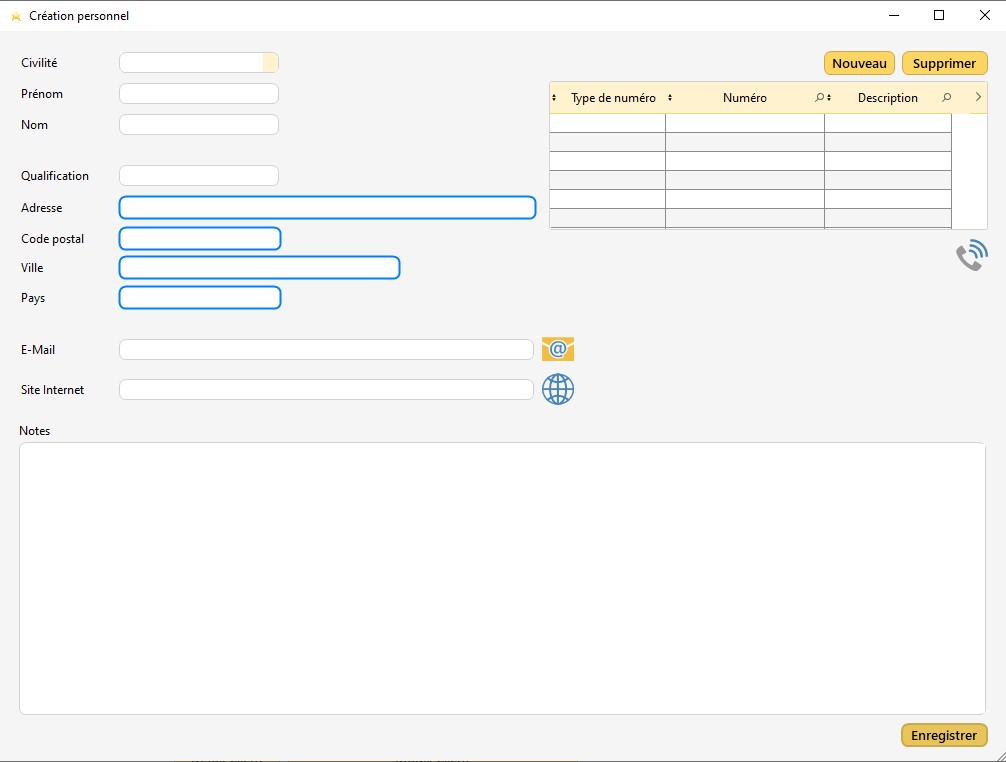Click into the Nom input field
The width and height of the screenshot is (1006, 762).
tap(198, 125)
